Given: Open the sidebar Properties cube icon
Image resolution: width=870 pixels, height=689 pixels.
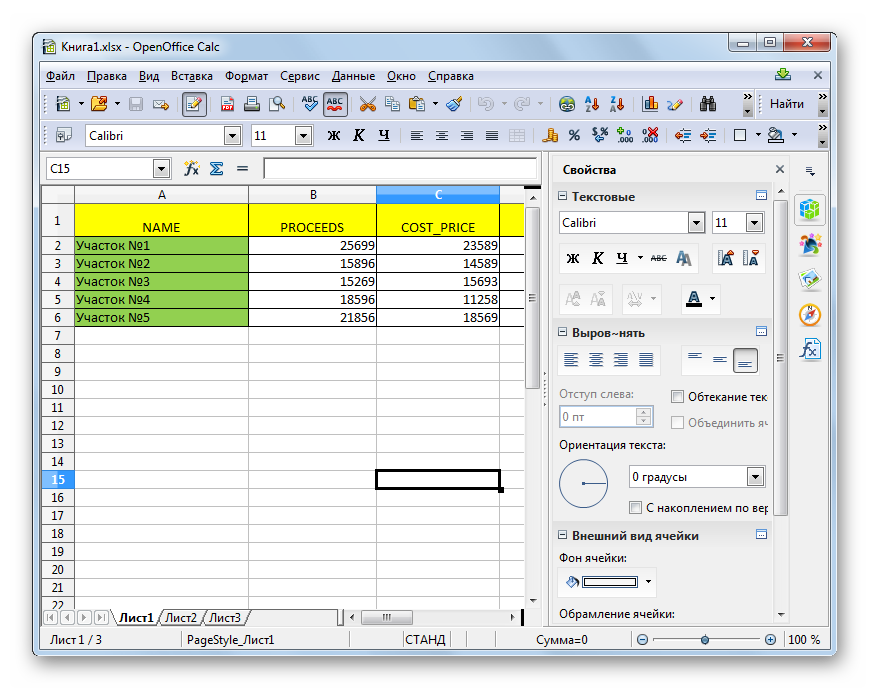Looking at the screenshot, I should tap(810, 209).
